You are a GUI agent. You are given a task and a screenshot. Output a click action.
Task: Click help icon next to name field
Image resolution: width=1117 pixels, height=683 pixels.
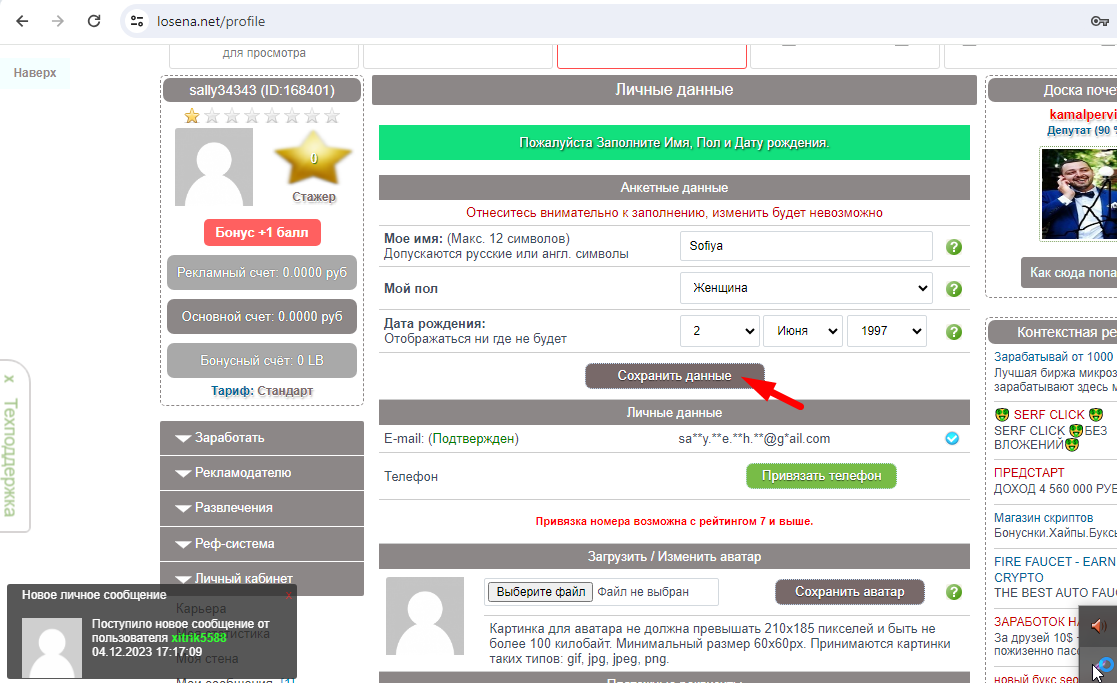(x=954, y=247)
